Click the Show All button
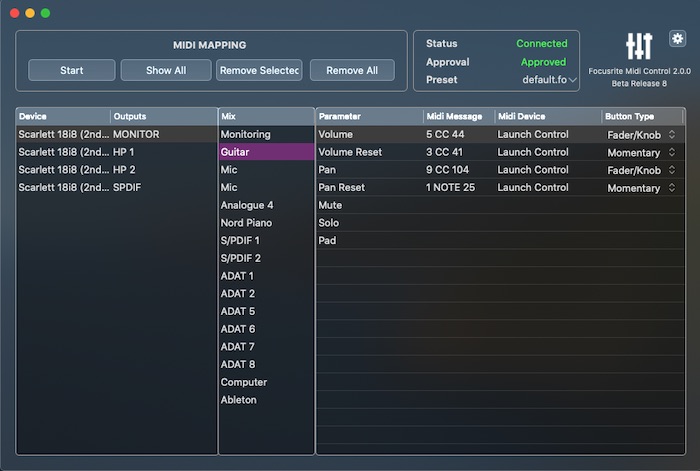 166,70
